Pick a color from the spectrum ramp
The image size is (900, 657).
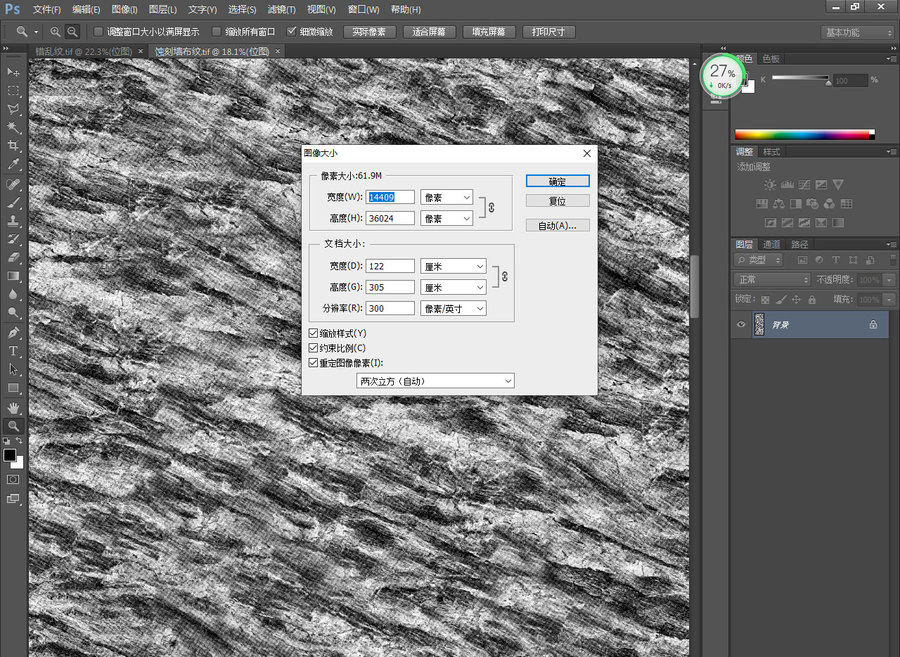point(805,135)
